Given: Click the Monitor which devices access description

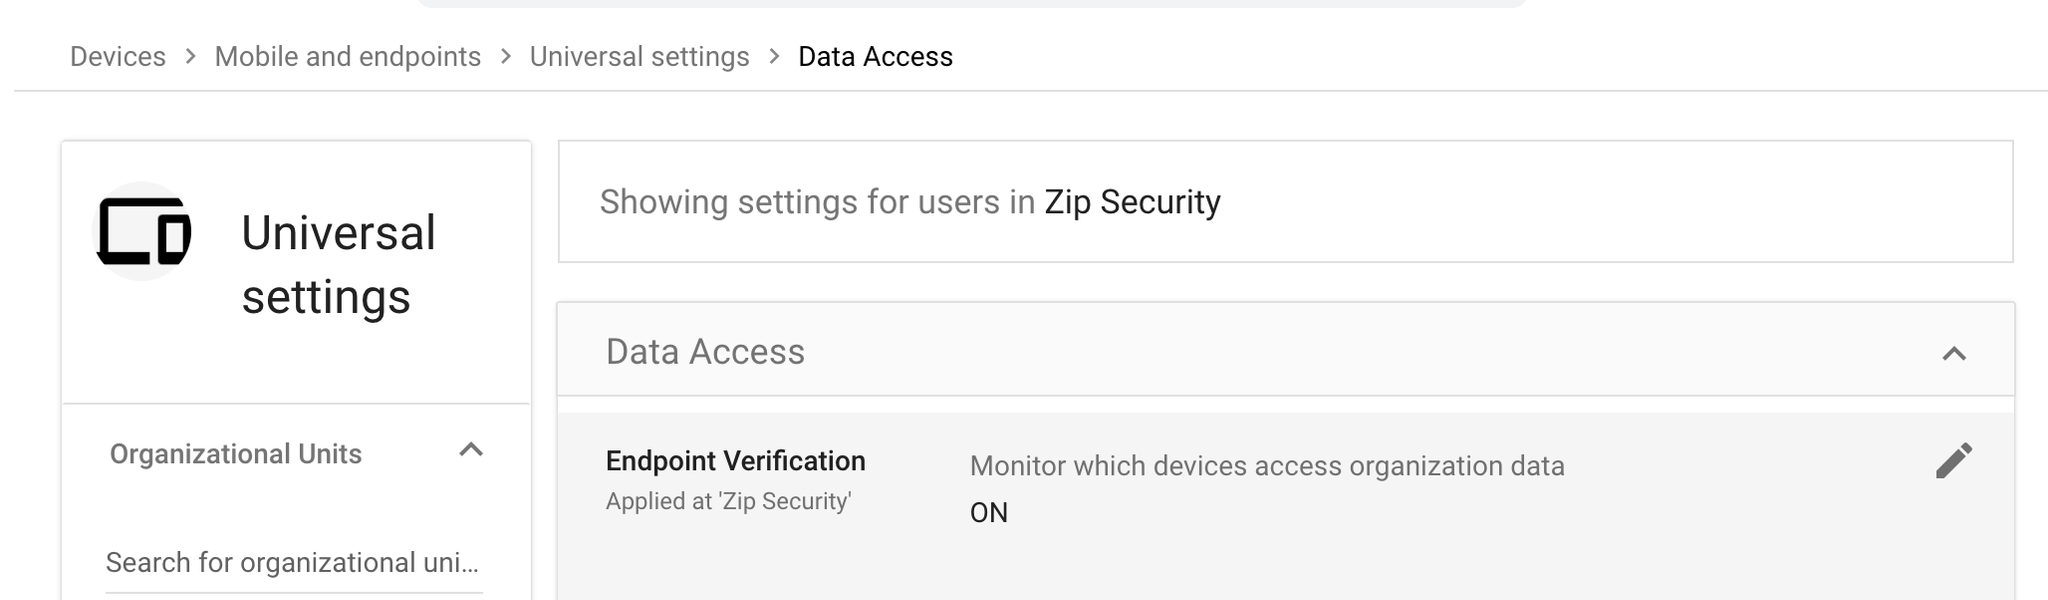Looking at the screenshot, I should pyautogui.click(x=1266, y=466).
